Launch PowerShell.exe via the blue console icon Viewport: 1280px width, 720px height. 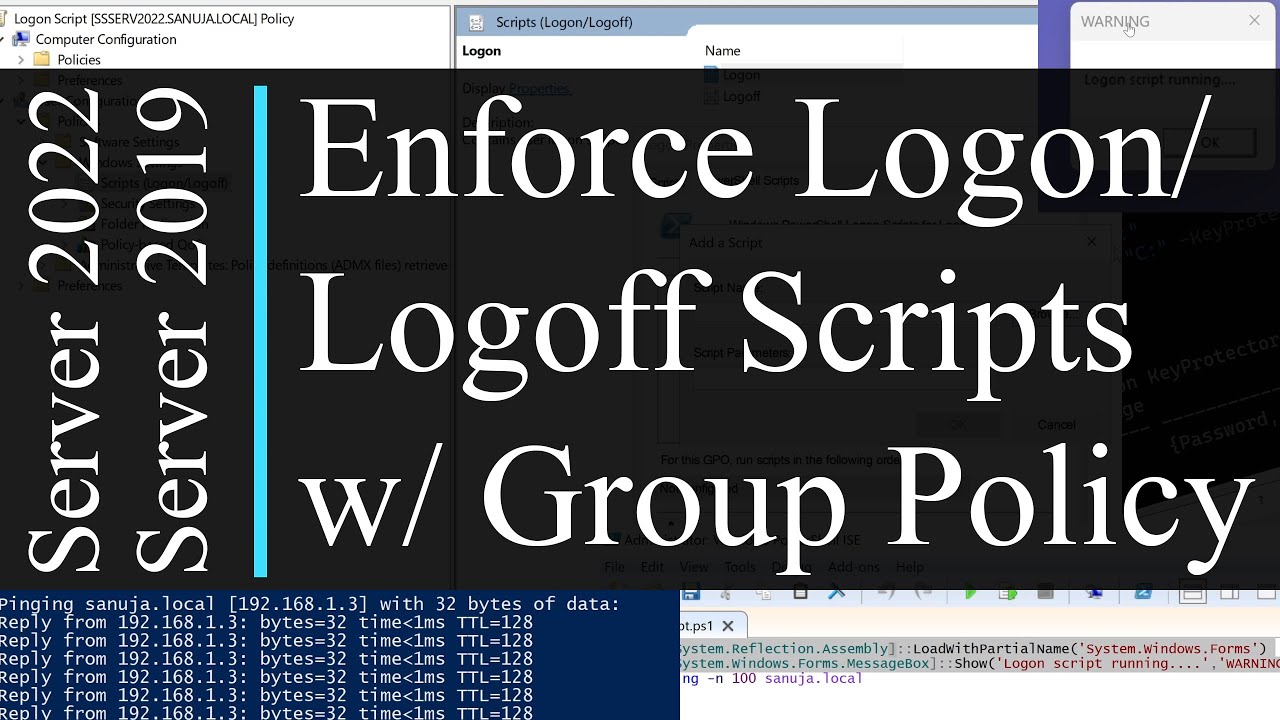coord(1144,592)
